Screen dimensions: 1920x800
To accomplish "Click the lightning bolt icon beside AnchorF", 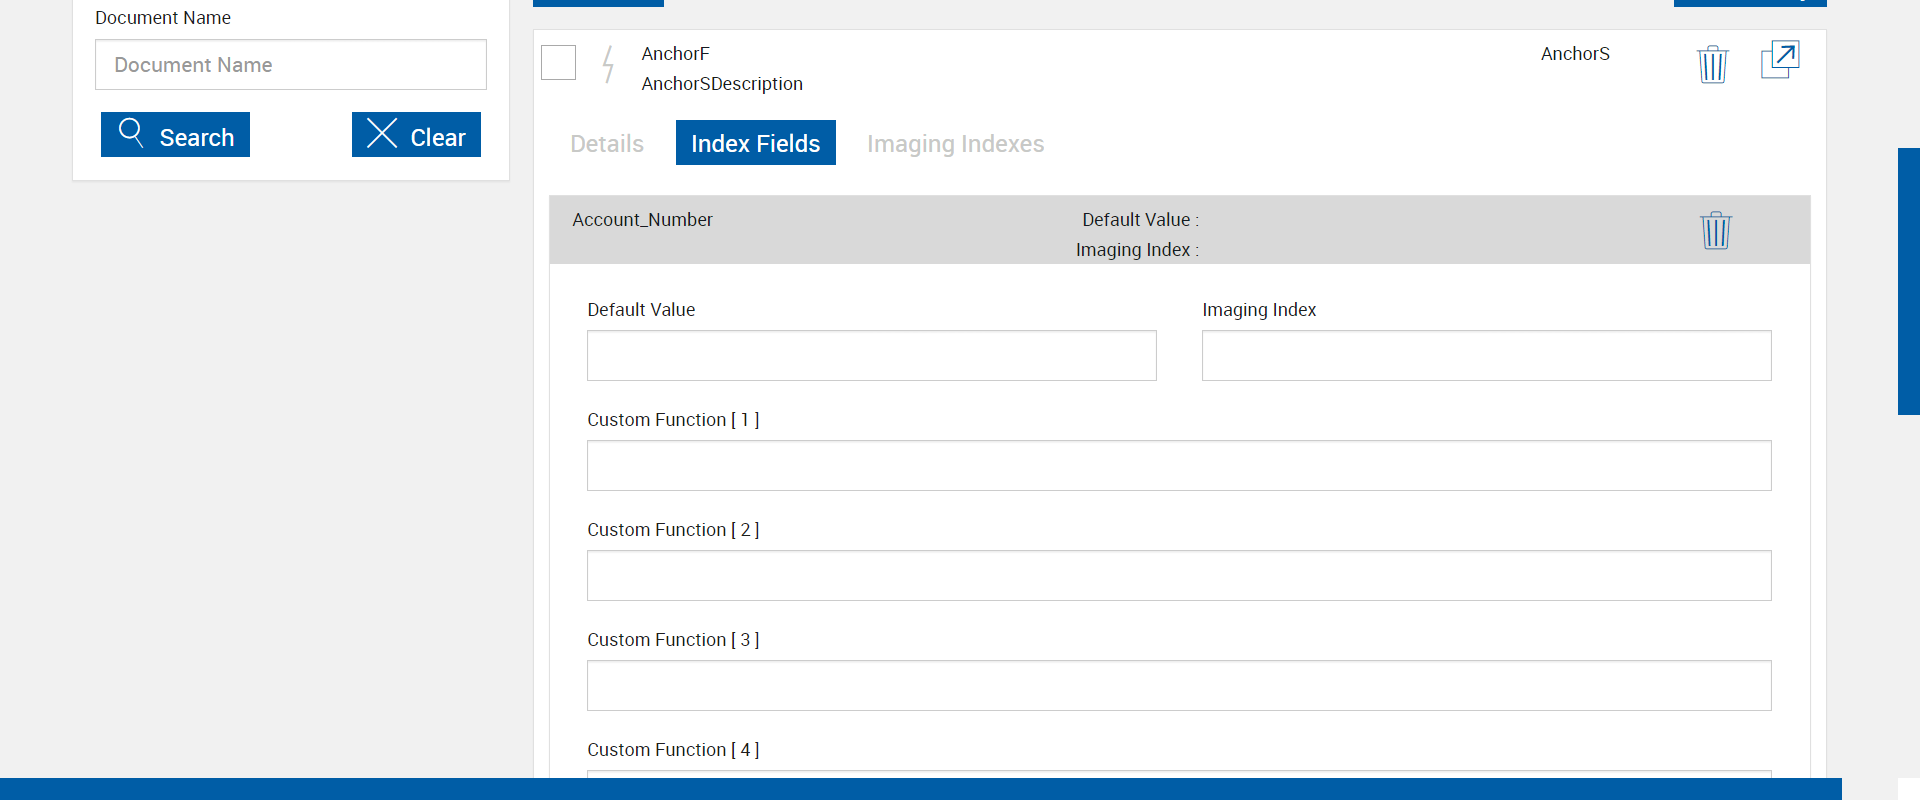I will pyautogui.click(x=607, y=64).
